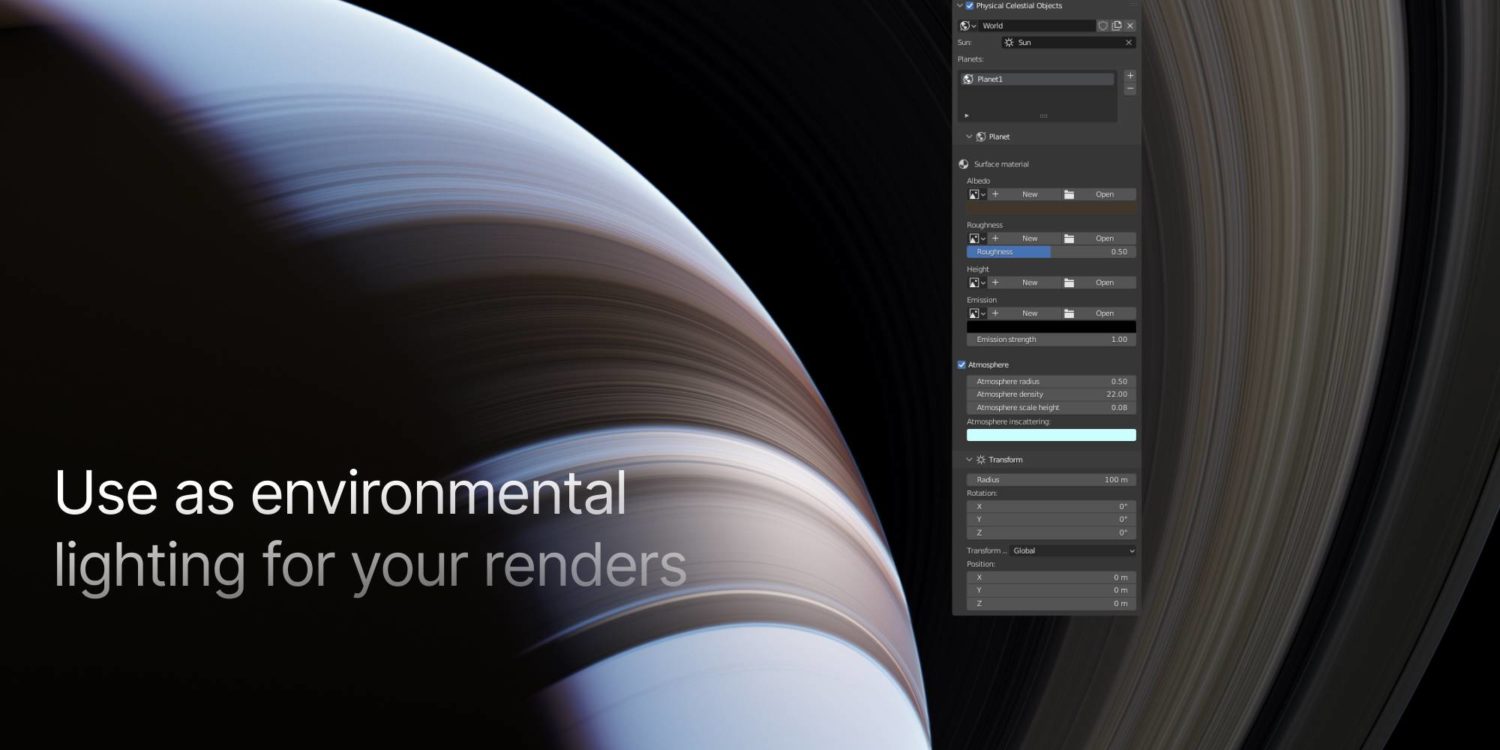Expand the Planets list filter options
This screenshot has height=750, width=1500.
point(966,115)
